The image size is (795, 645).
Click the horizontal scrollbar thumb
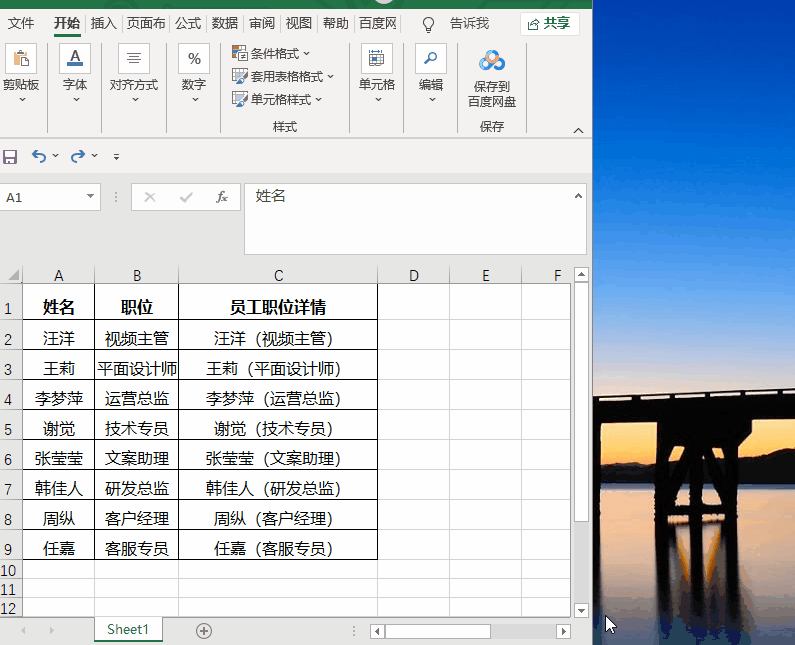coord(438,631)
